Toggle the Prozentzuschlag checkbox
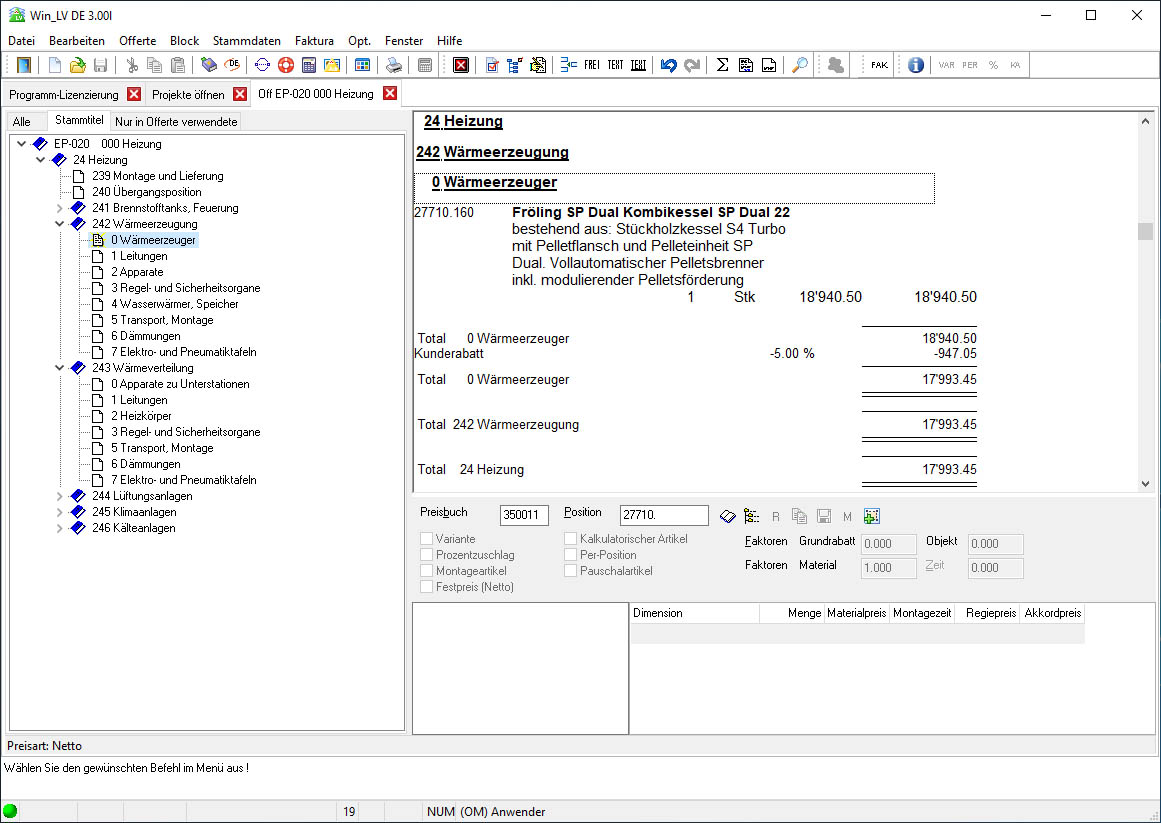Screen dimensions: 1161x823 click(x=426, y=555)
